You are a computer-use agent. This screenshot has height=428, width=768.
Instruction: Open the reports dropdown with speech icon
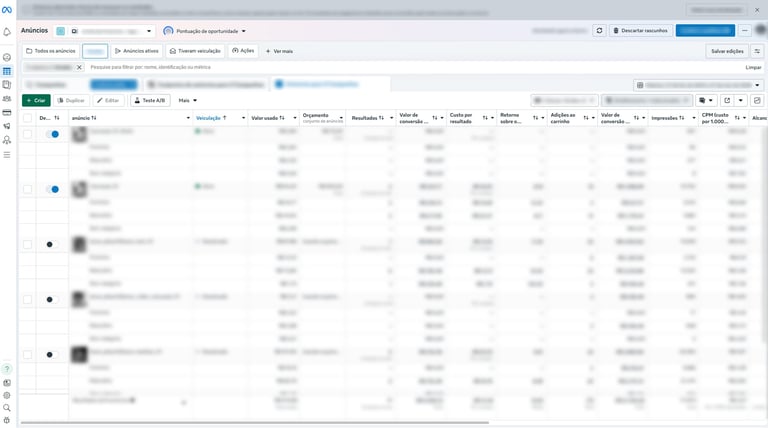[706, 100]
